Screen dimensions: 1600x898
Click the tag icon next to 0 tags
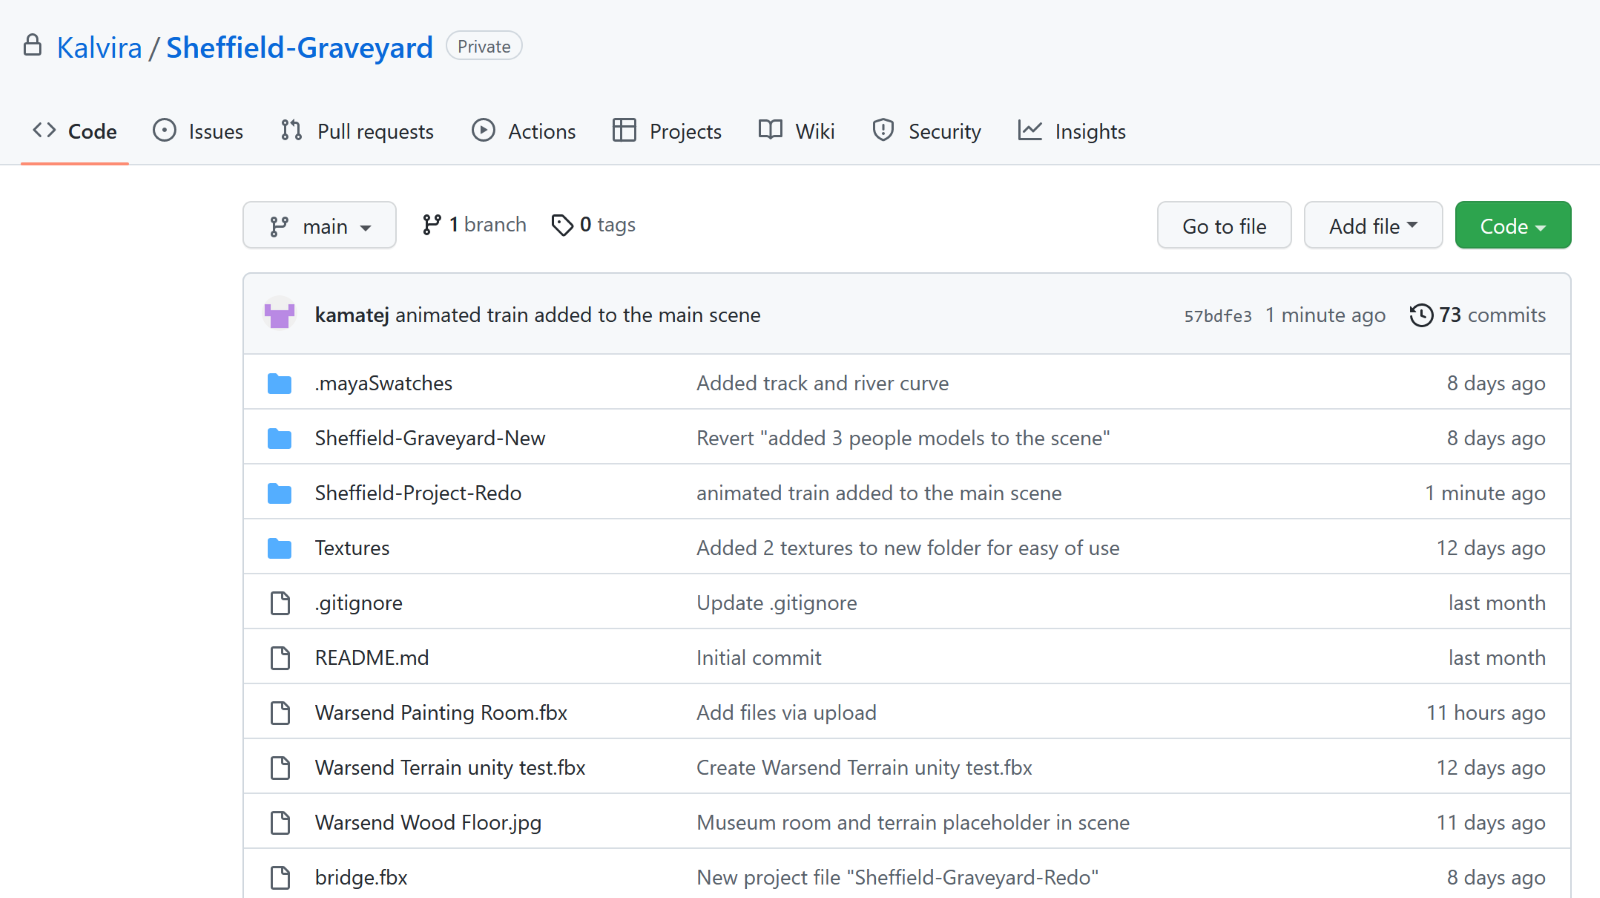tap(562, 225)
